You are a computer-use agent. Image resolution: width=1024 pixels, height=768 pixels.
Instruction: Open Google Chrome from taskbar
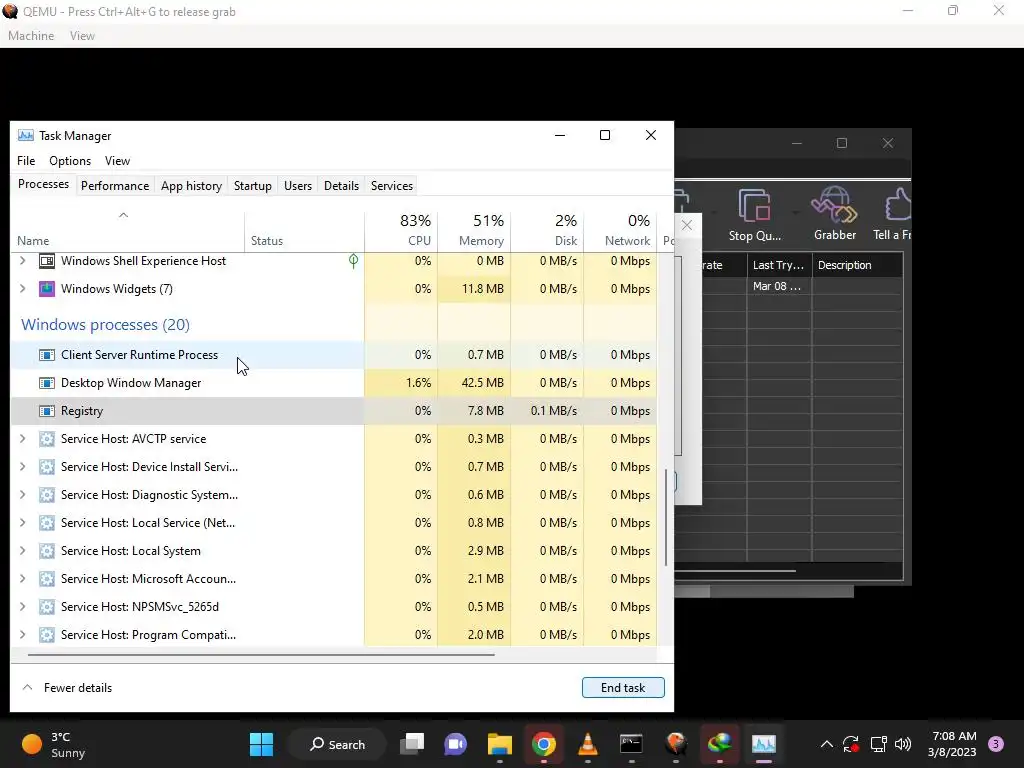543,744
